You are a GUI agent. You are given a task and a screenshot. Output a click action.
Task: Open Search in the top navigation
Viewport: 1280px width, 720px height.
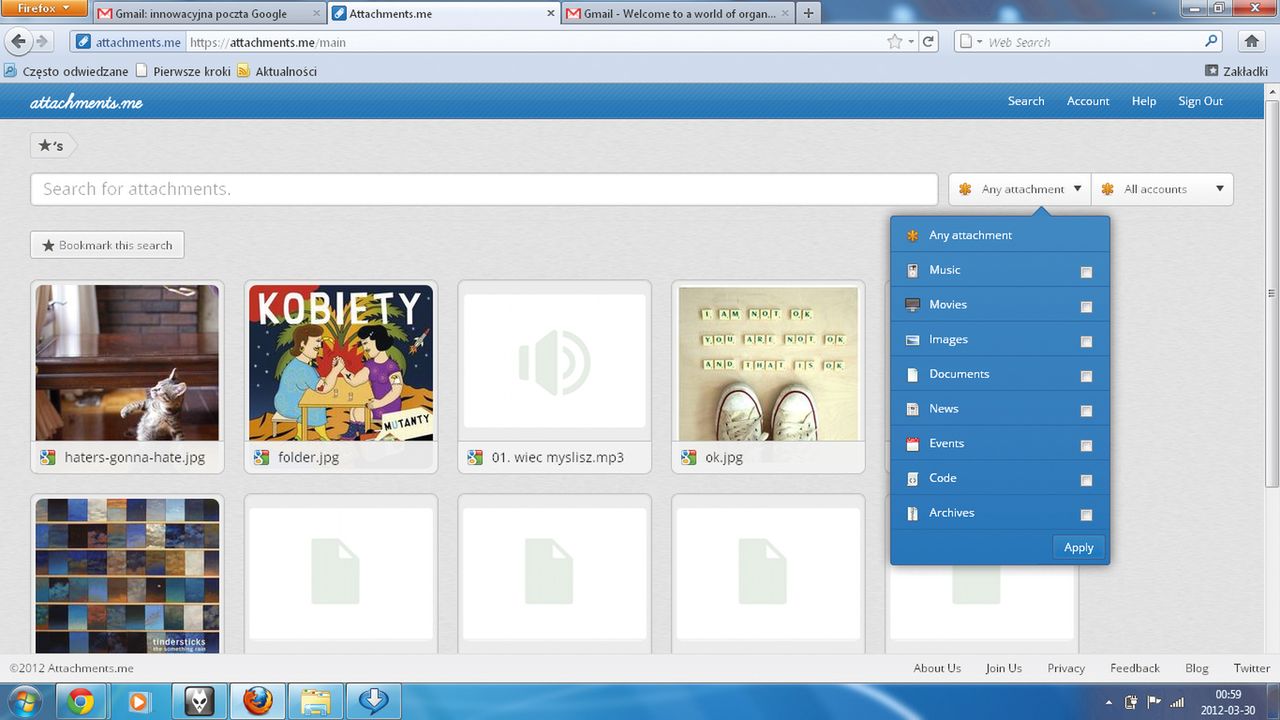pyautogui.click(x=1026, y=101)
